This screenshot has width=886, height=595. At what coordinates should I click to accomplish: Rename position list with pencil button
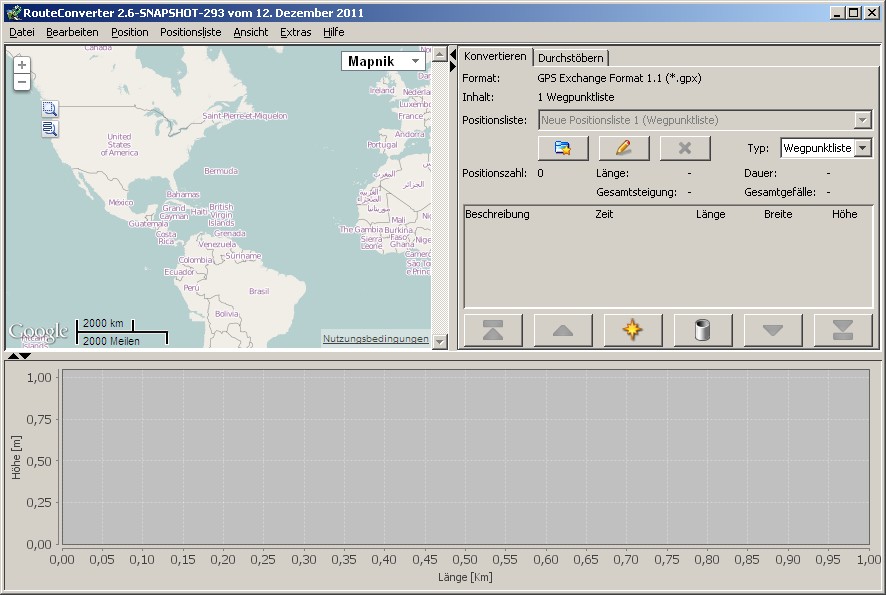pos(624,148)
